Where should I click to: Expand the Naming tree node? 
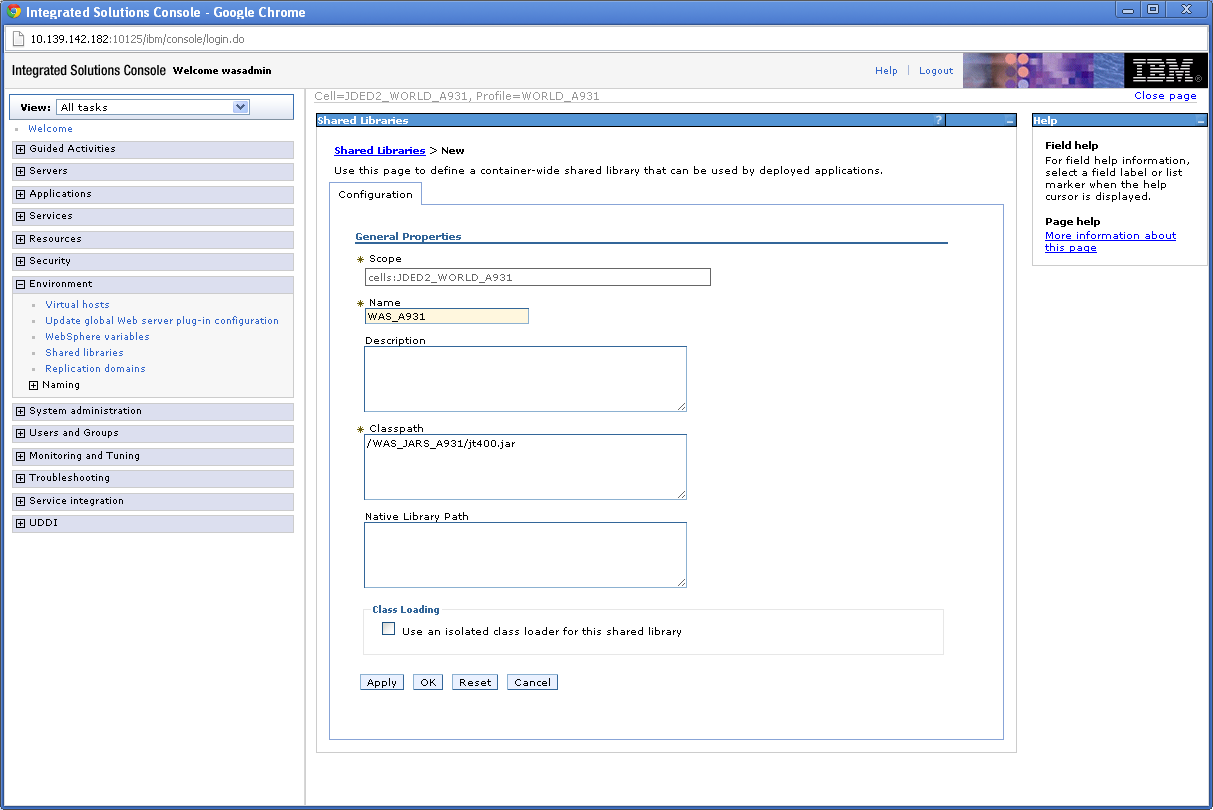pos(34,385)
